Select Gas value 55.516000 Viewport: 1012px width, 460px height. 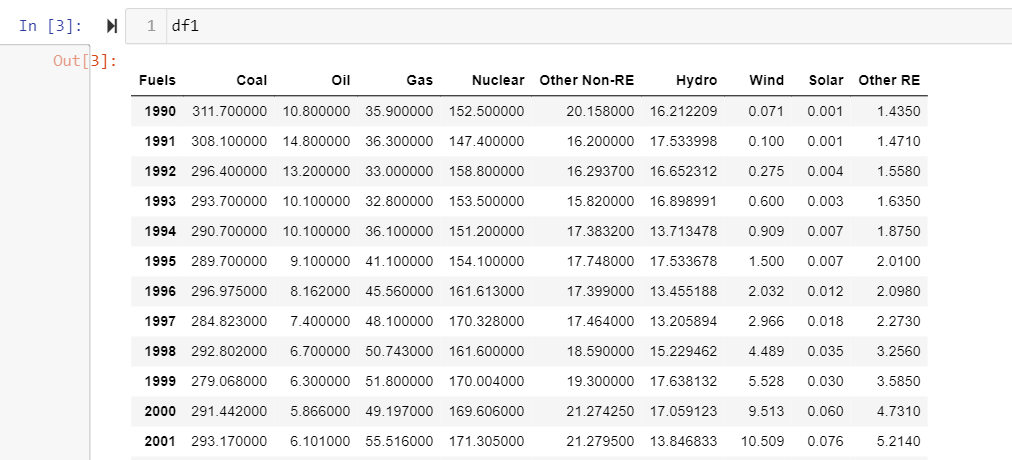399,441
